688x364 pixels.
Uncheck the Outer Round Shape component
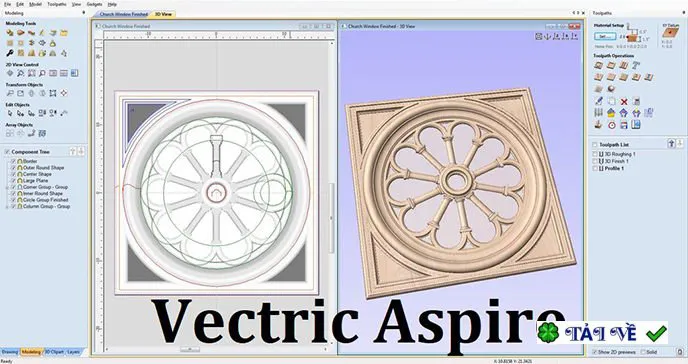(13, 168)
